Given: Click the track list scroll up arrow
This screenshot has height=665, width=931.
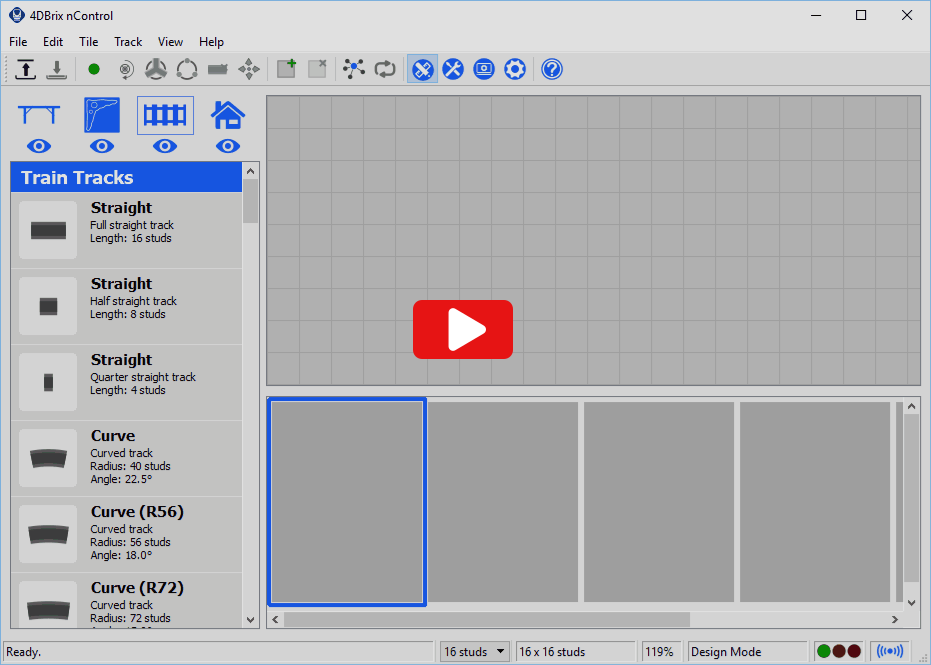Looking at the screenshot, I should tap(251, 171).
